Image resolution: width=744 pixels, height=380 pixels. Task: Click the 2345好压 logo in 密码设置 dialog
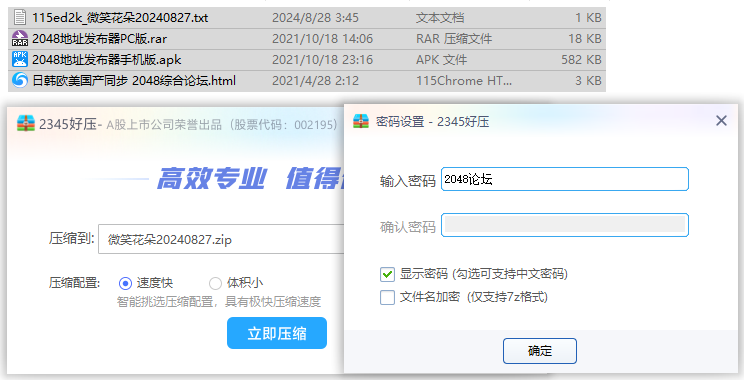pos(361,121)
